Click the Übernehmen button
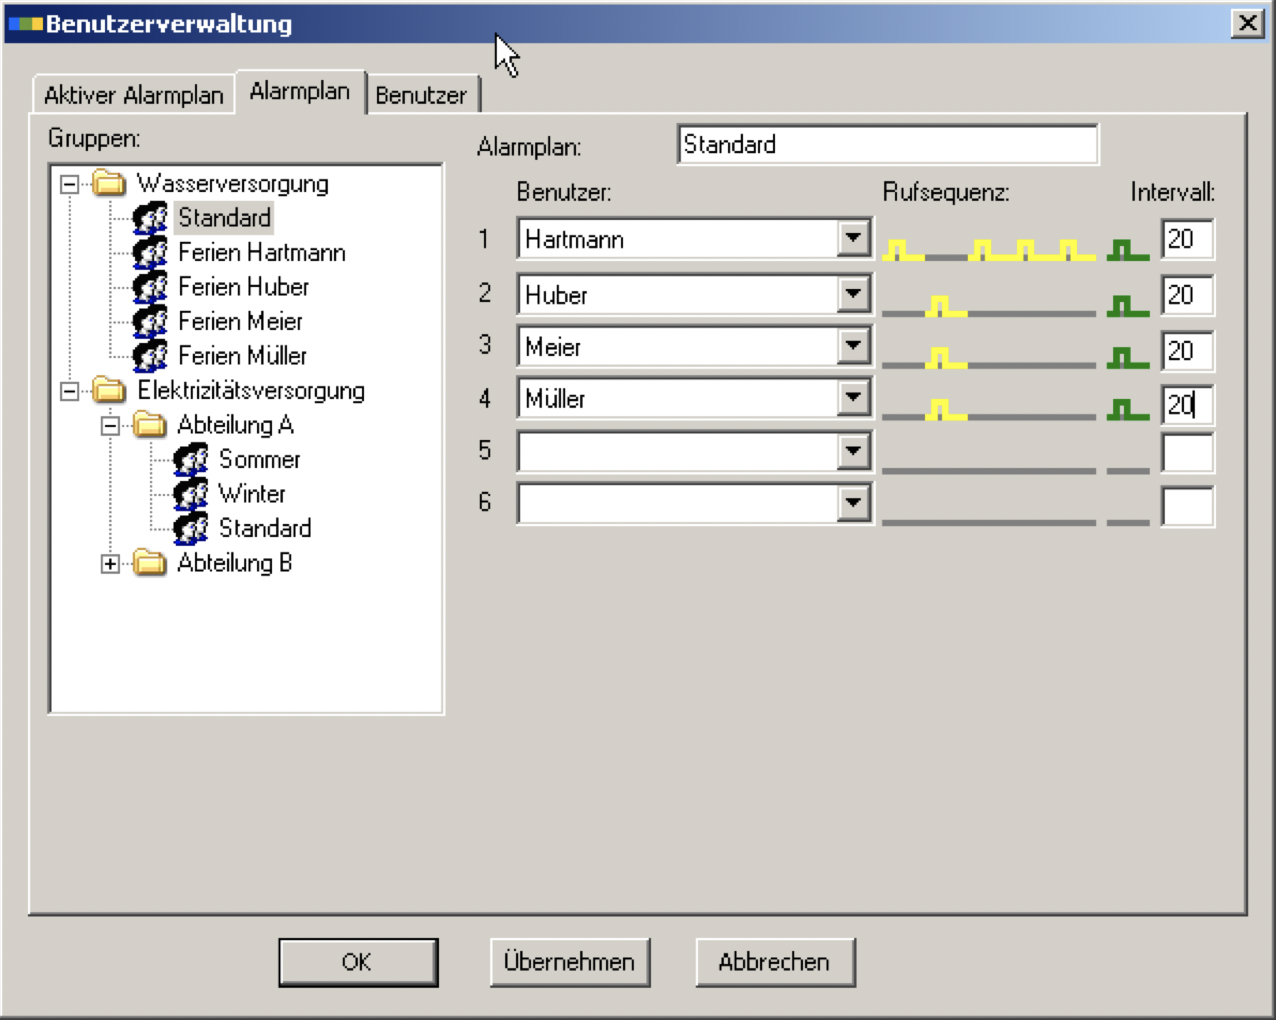The height and width of the screenshot is (1024, 1282). point(570,962)
